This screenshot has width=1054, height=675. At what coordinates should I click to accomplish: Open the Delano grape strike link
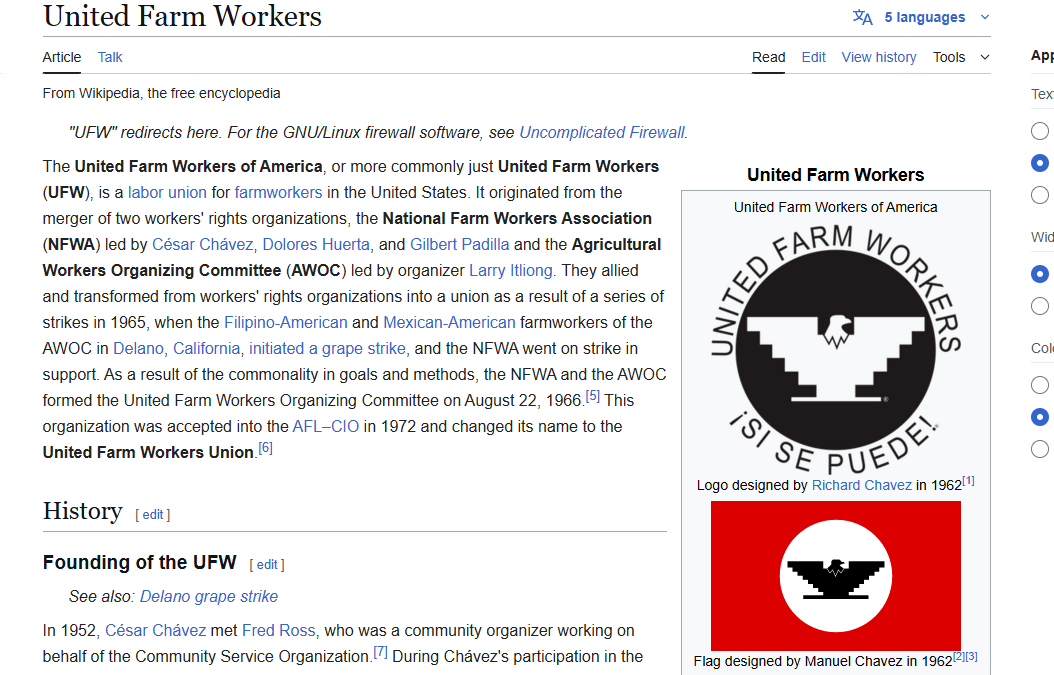click(208, 596)
